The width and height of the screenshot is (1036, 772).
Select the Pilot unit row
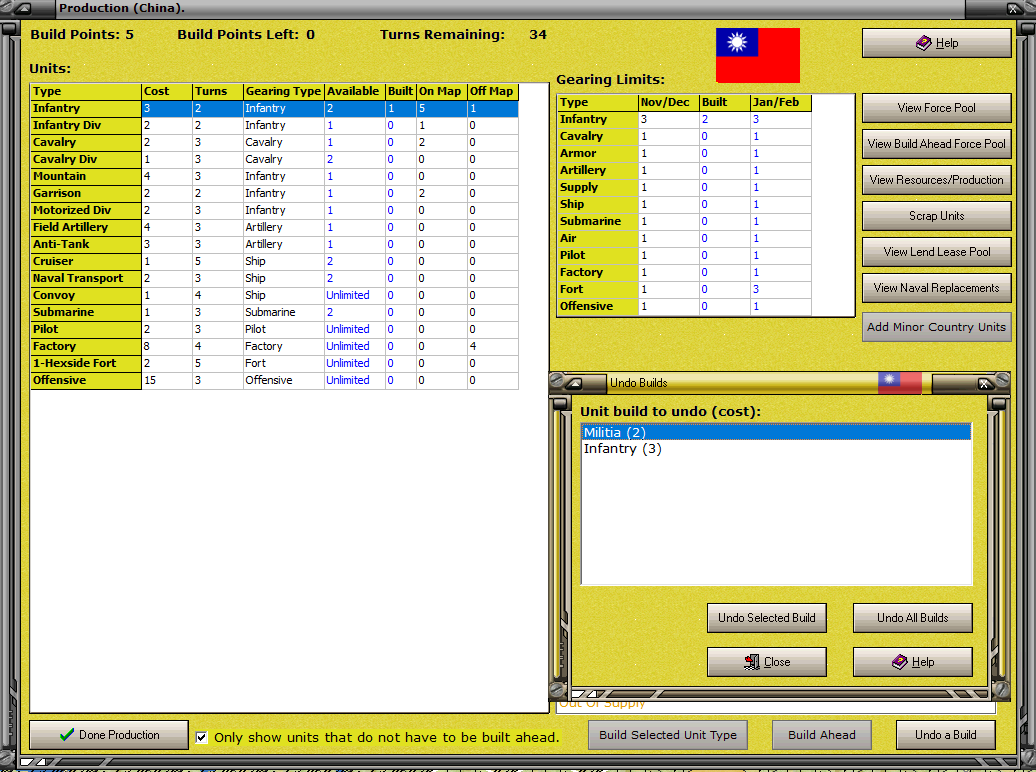click(274, 329)
